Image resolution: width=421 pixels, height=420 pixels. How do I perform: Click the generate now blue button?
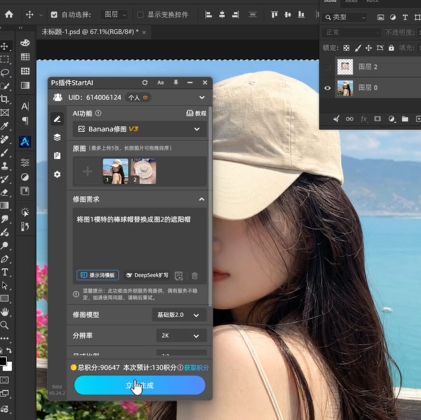(140, 385)
